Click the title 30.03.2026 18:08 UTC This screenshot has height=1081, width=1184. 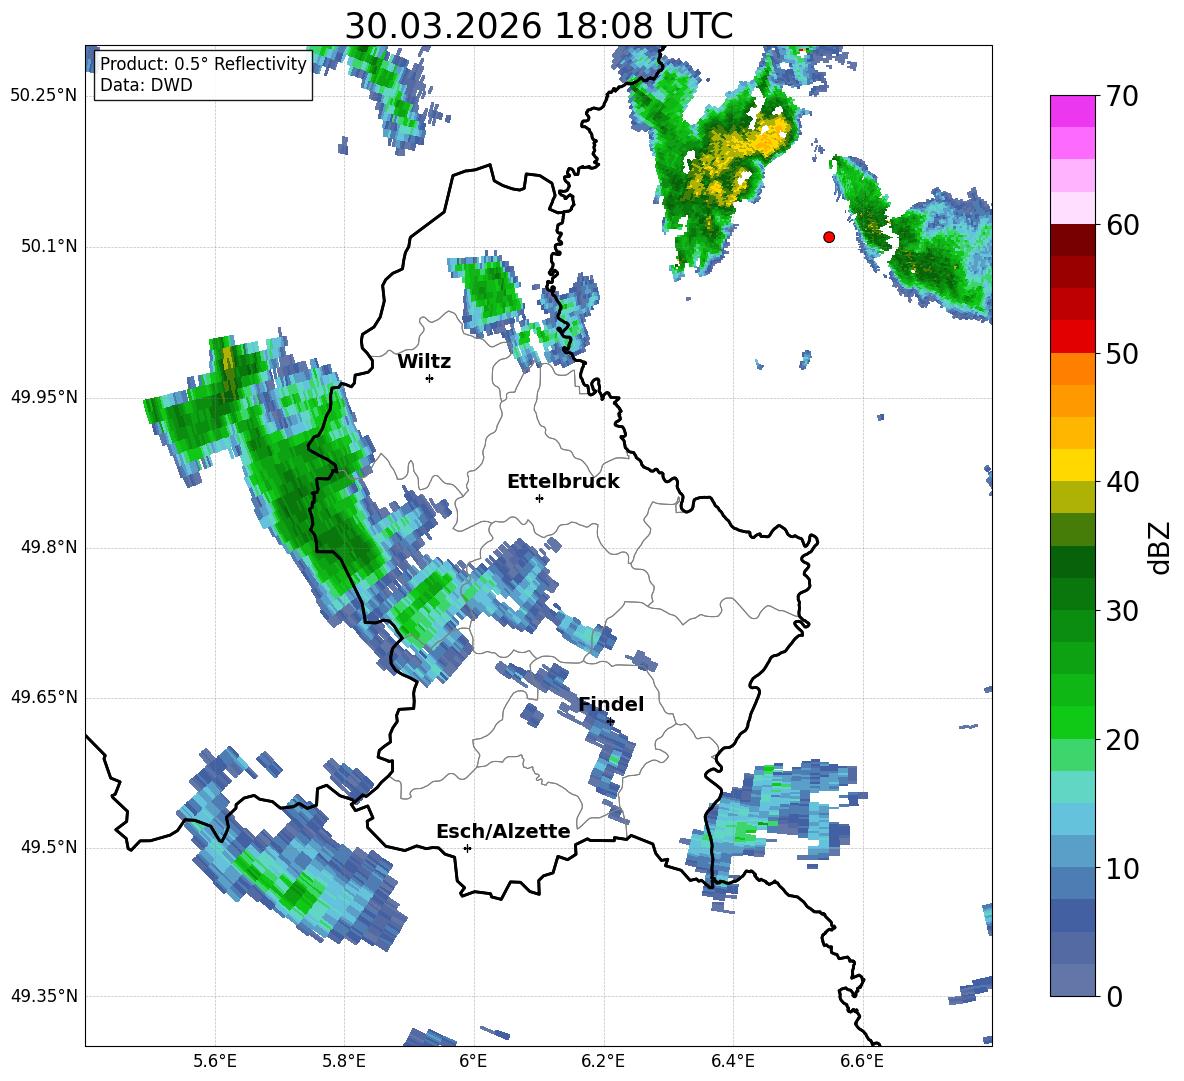539,26
